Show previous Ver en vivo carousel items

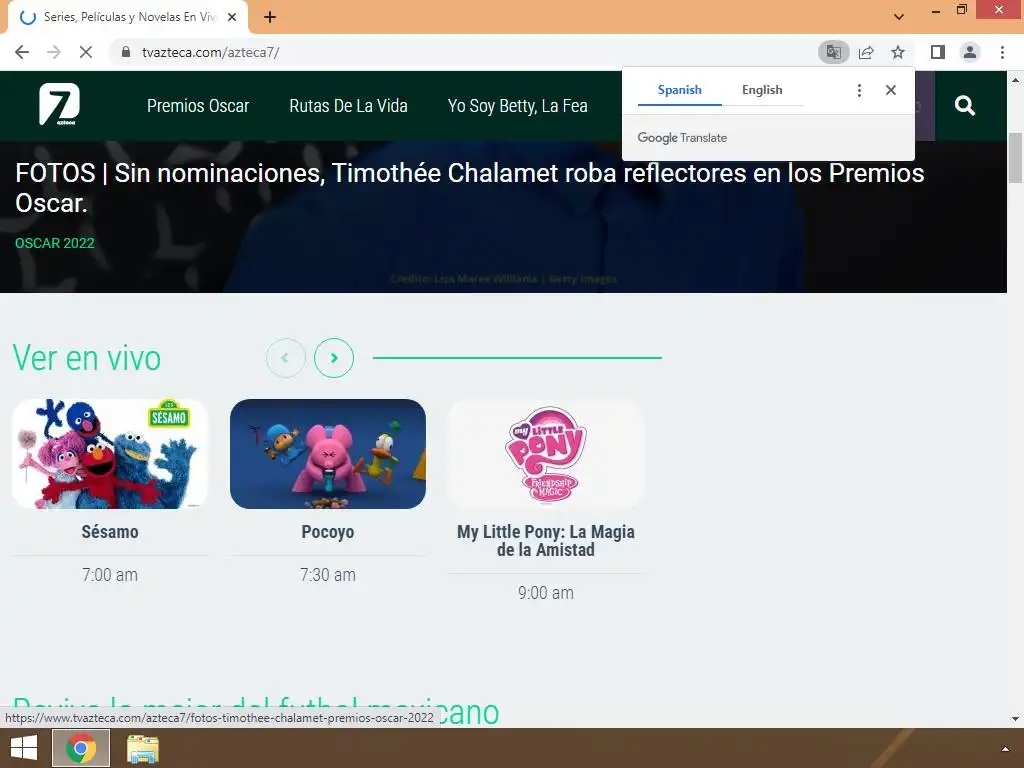tap(285, 358)
